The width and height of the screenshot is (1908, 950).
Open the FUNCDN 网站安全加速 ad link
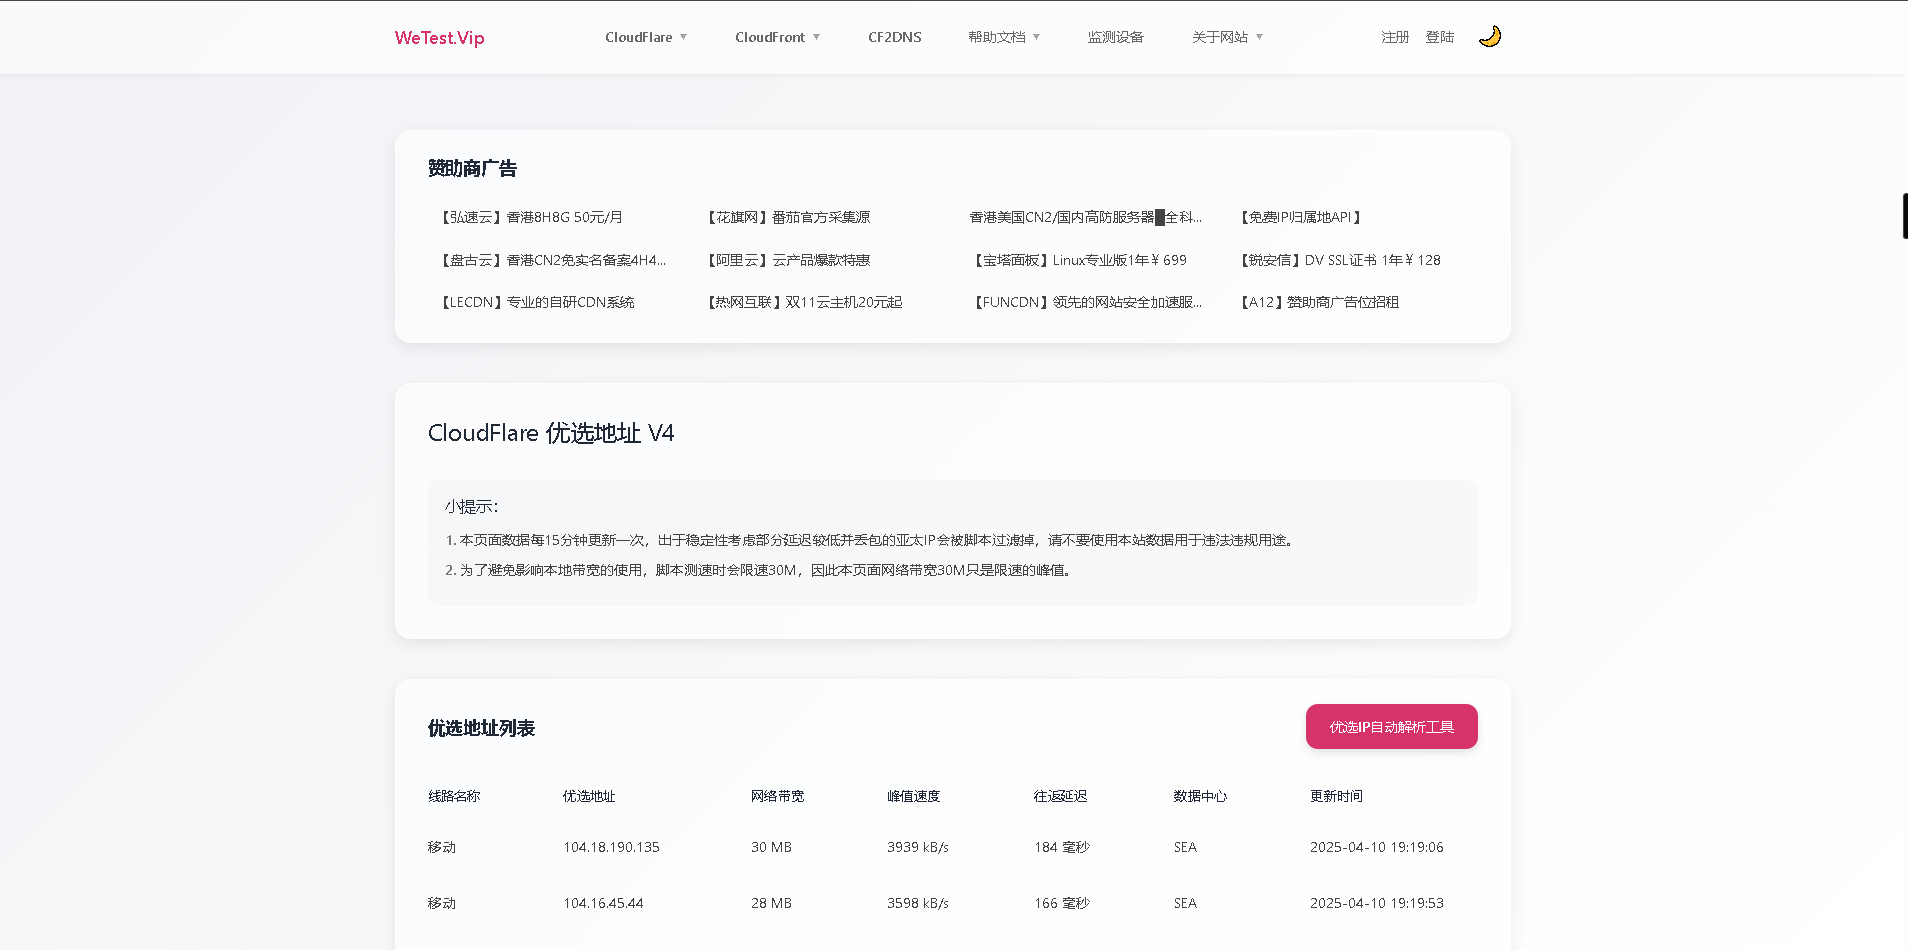[x=1086, y=302]
